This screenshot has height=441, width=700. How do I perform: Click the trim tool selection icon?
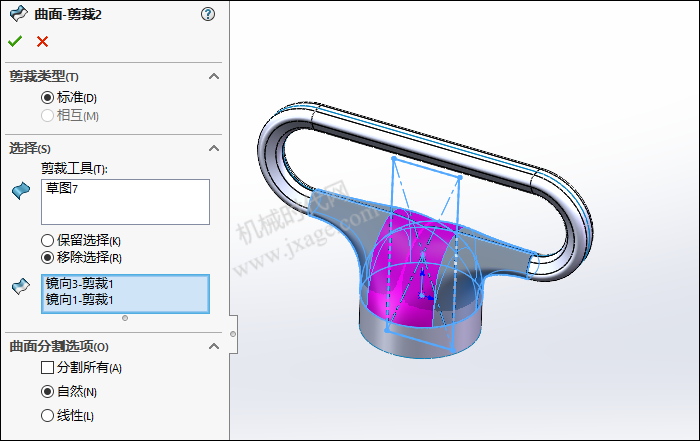(21, 191)
